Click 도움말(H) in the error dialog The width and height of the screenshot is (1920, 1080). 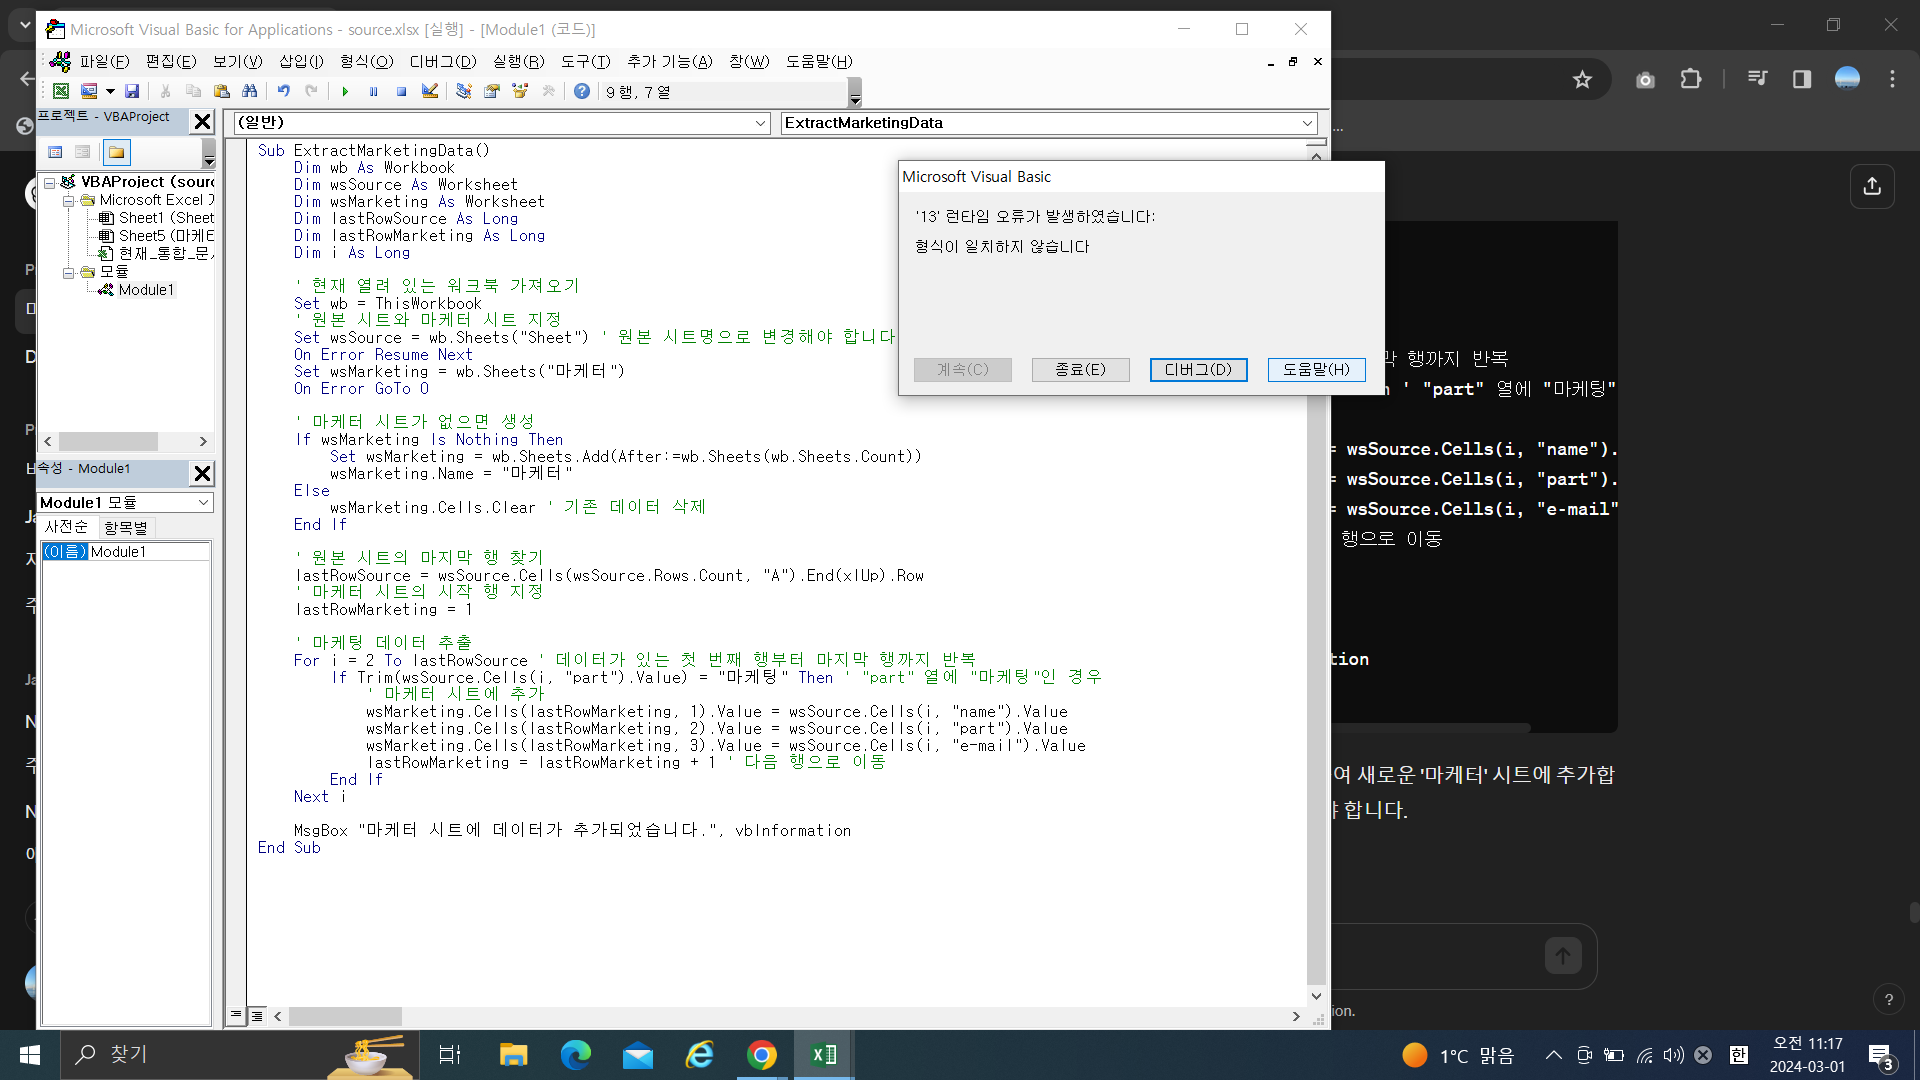(1316, 370)
